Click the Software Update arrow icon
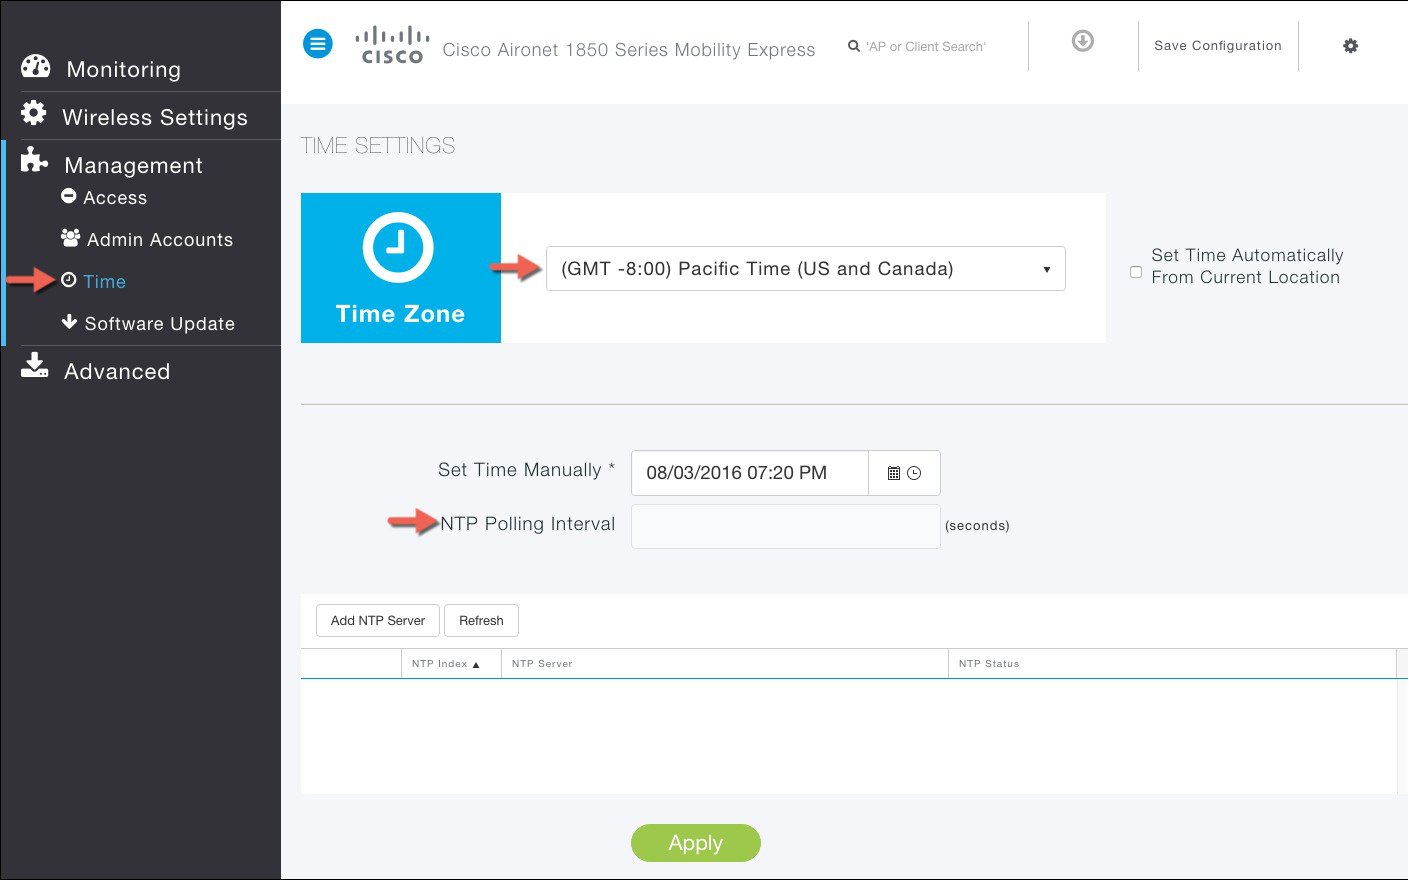 [69, 322]
